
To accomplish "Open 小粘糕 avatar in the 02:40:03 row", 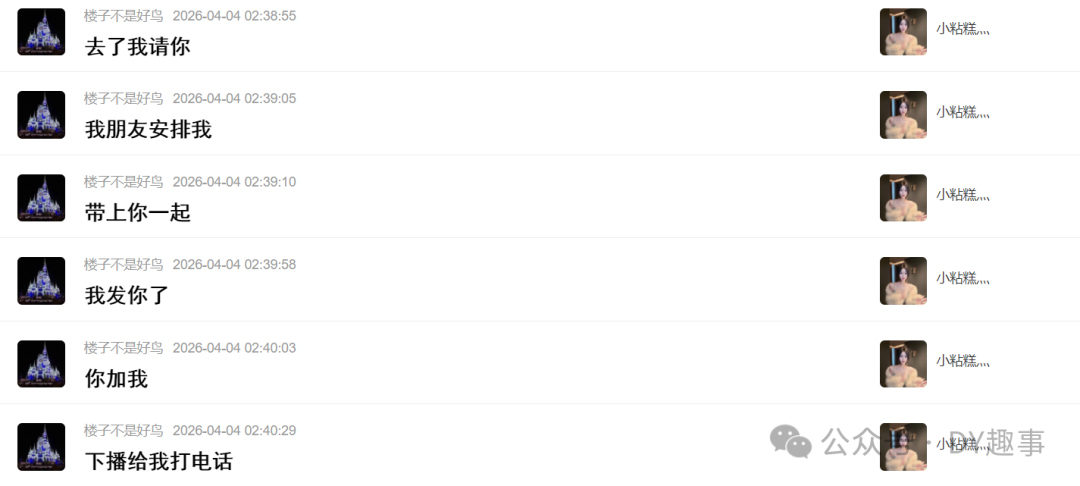I will click(x=903, y=363).
